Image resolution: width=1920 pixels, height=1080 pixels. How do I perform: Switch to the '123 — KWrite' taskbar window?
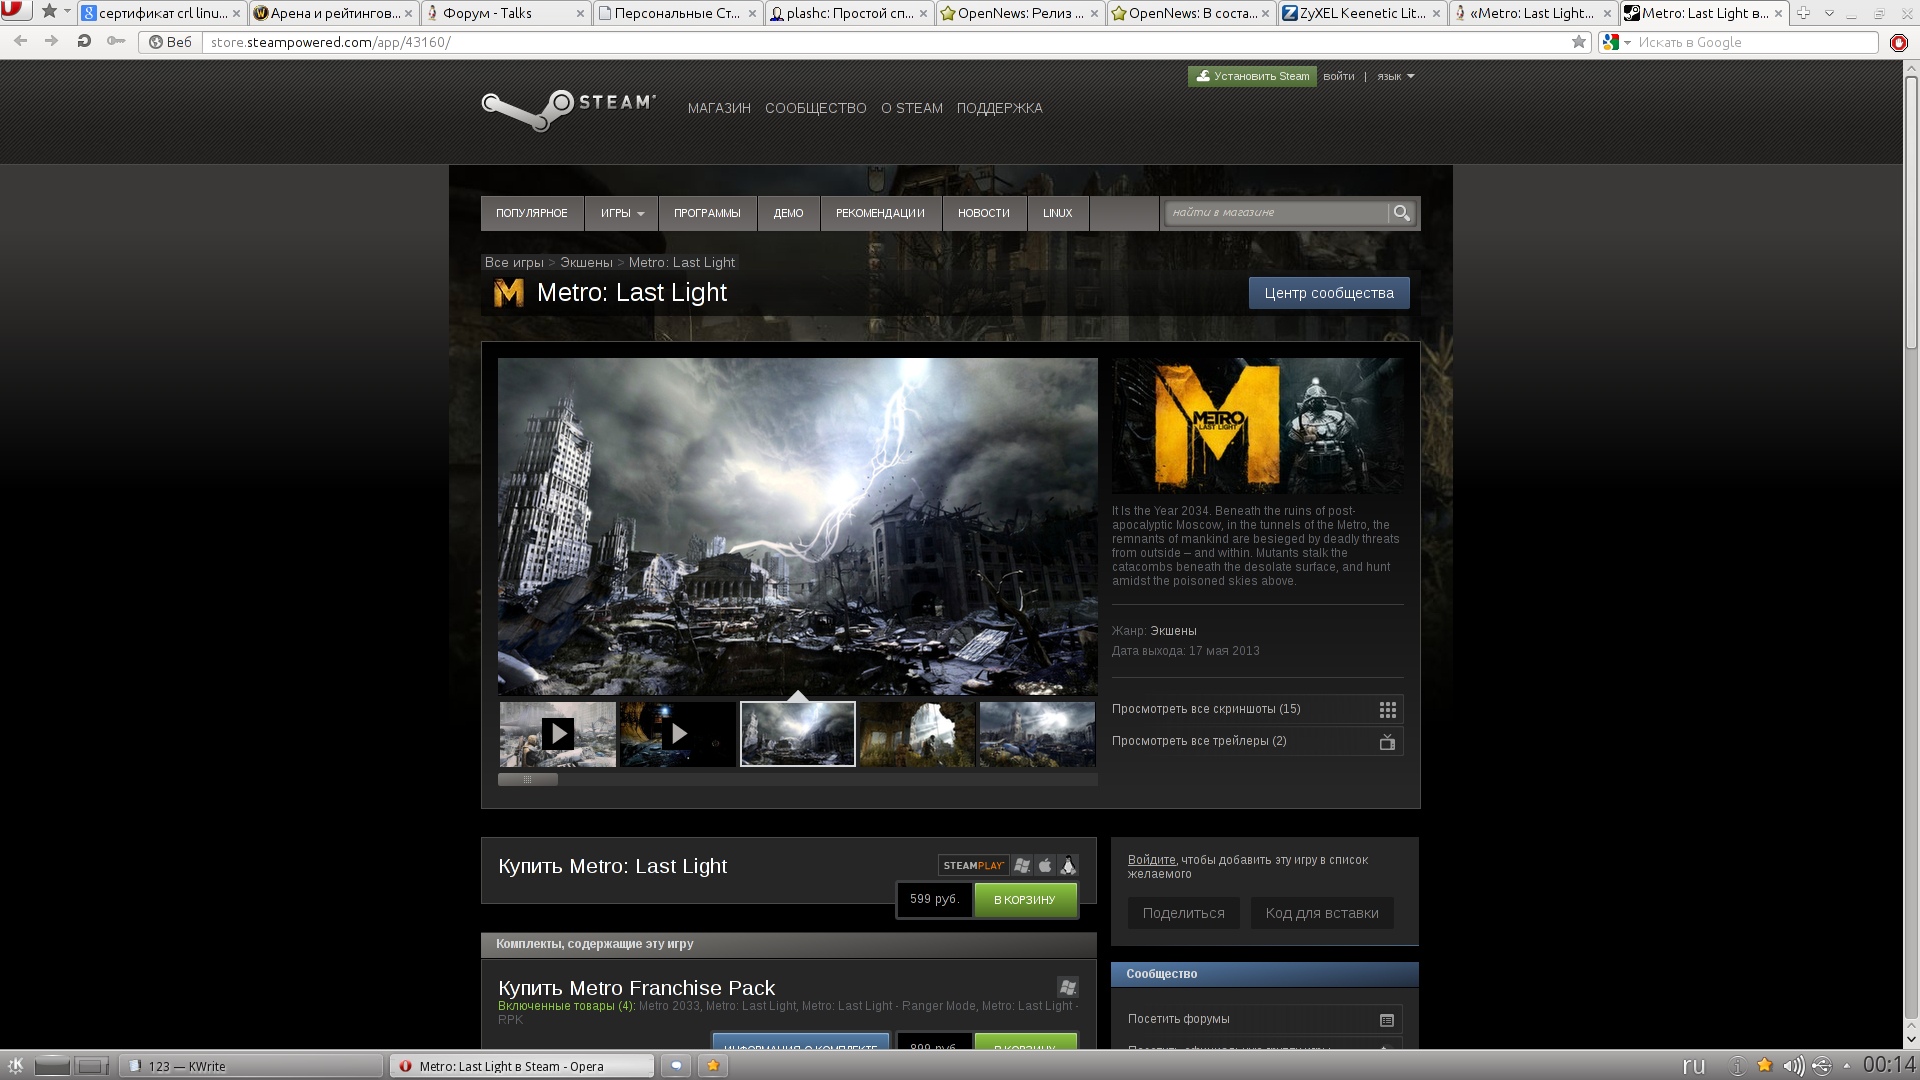[x=251, y=1066]
